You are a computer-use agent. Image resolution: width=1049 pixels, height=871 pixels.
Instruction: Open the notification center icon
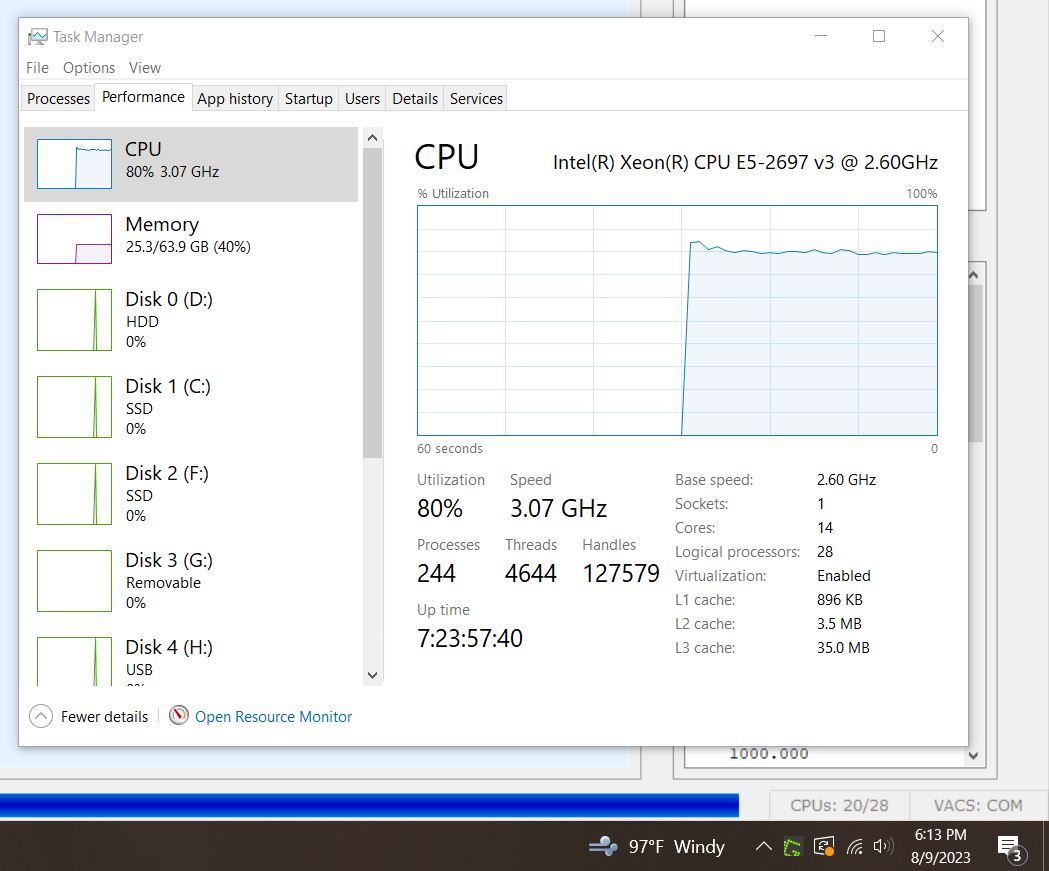tap(1010, 848)
